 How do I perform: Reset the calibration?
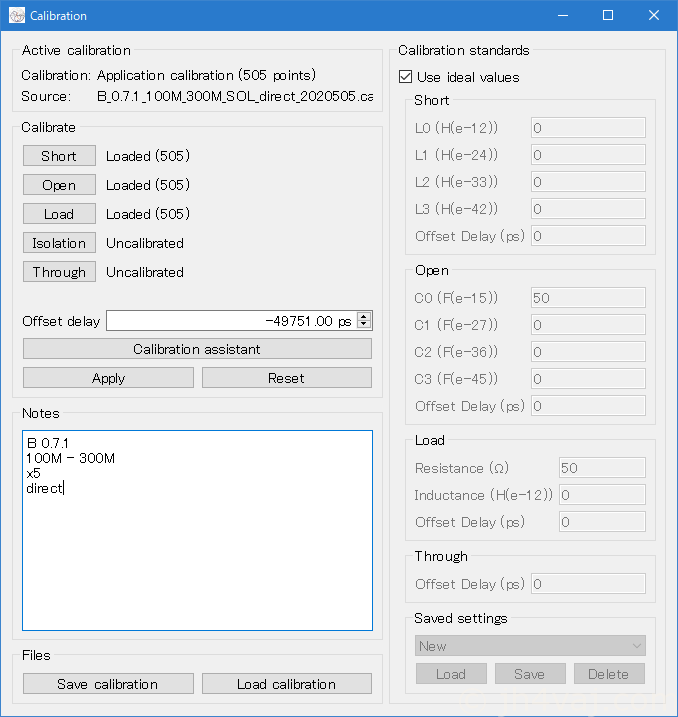click(x=286, y=378)
